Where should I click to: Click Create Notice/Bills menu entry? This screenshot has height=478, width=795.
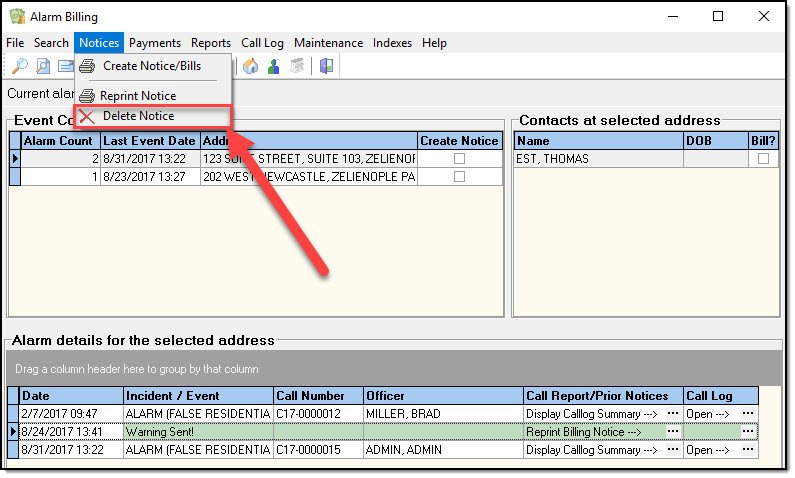pyautogui.click(x=151, y=66)
